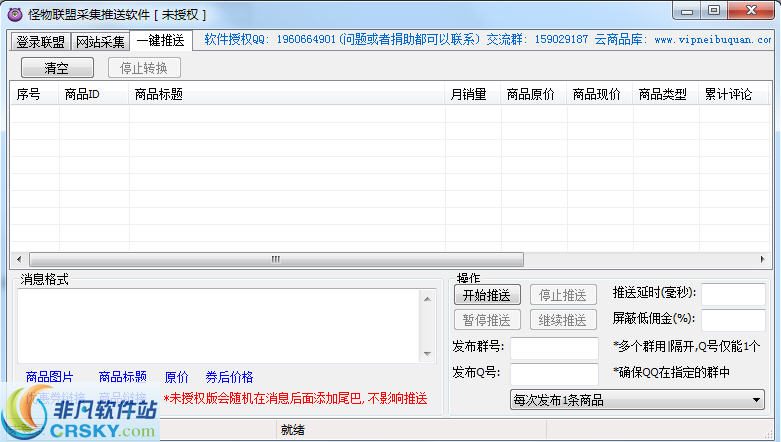The width and height of the screenshot is (781, 442).
Task: Click the purple app icon in the title bar
Action: [15, 14]
